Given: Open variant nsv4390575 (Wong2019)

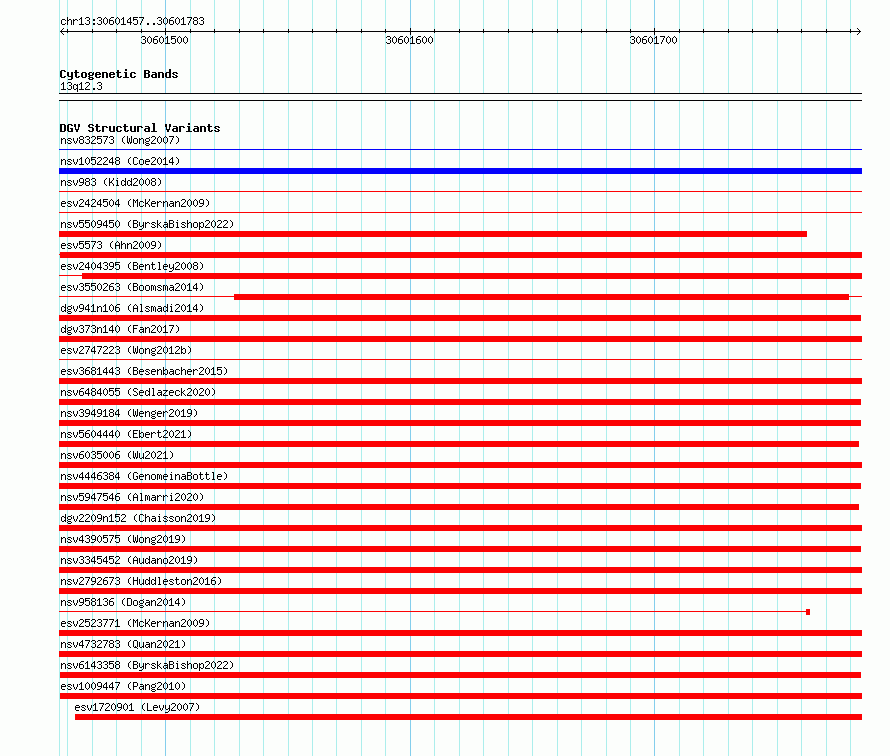Looking at the screenshot, I should tap(123, 539).
